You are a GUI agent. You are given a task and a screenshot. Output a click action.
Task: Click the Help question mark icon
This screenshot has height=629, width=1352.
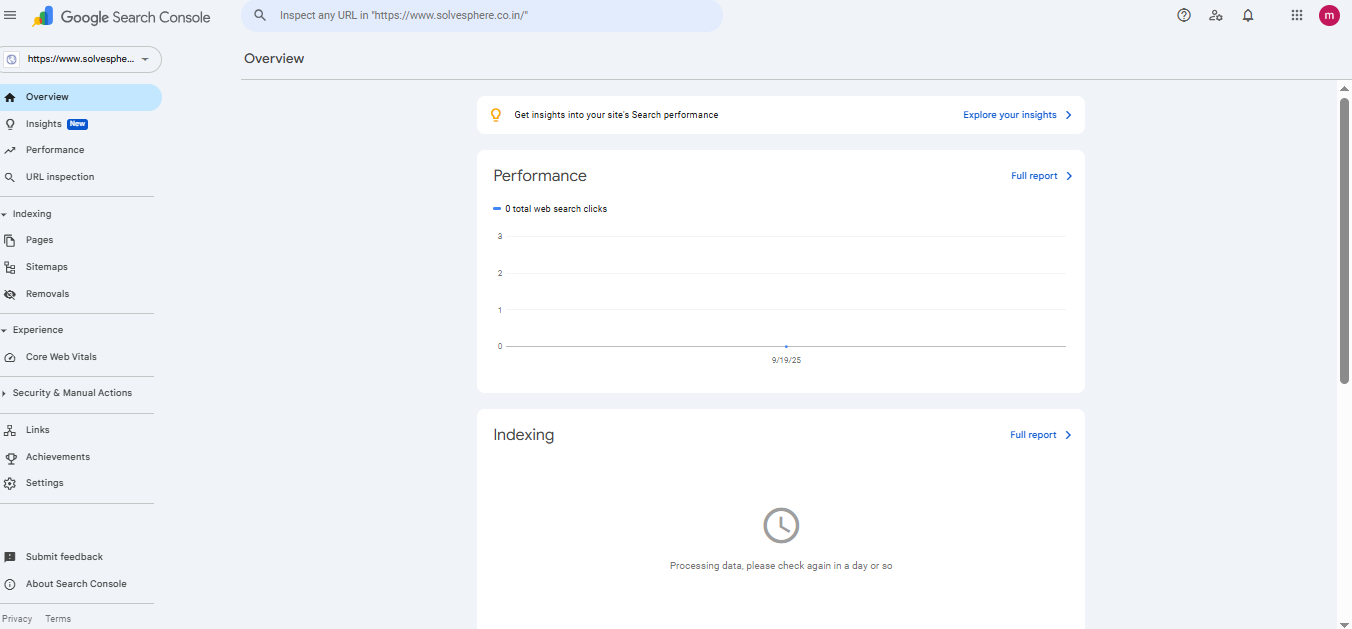tap(1184, 15)
